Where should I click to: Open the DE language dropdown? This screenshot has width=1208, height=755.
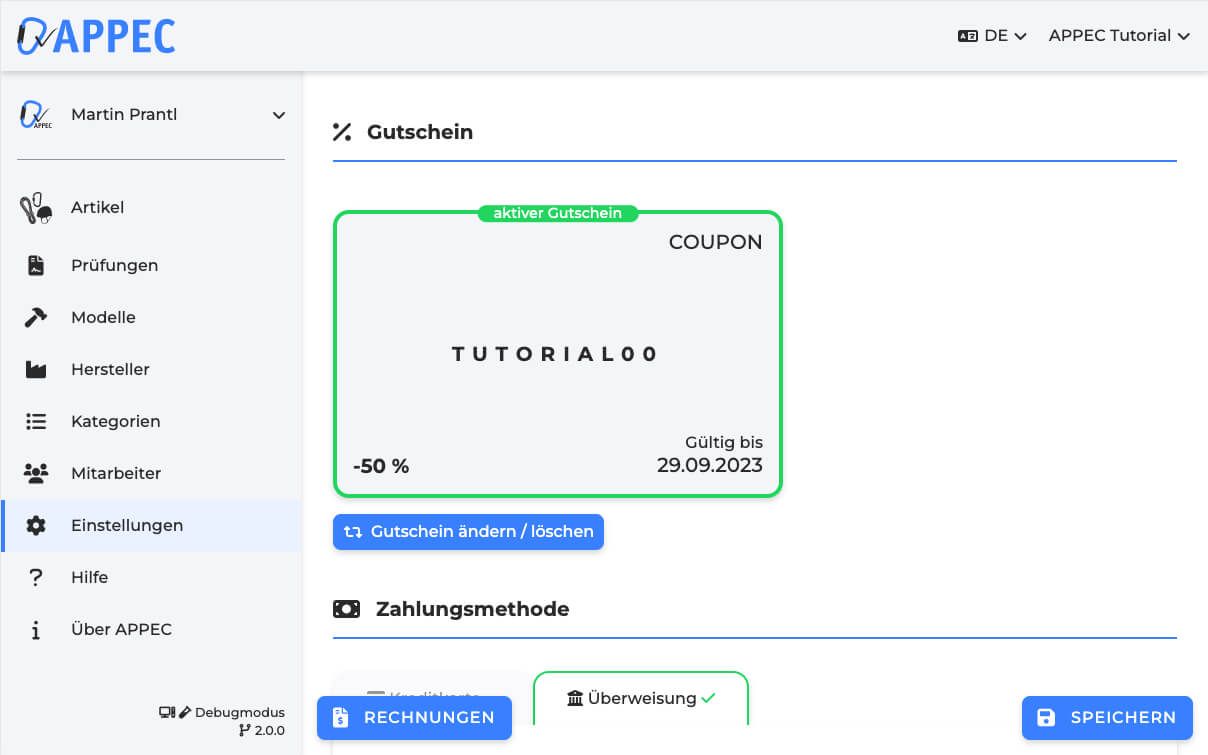[x=993, y=35]
